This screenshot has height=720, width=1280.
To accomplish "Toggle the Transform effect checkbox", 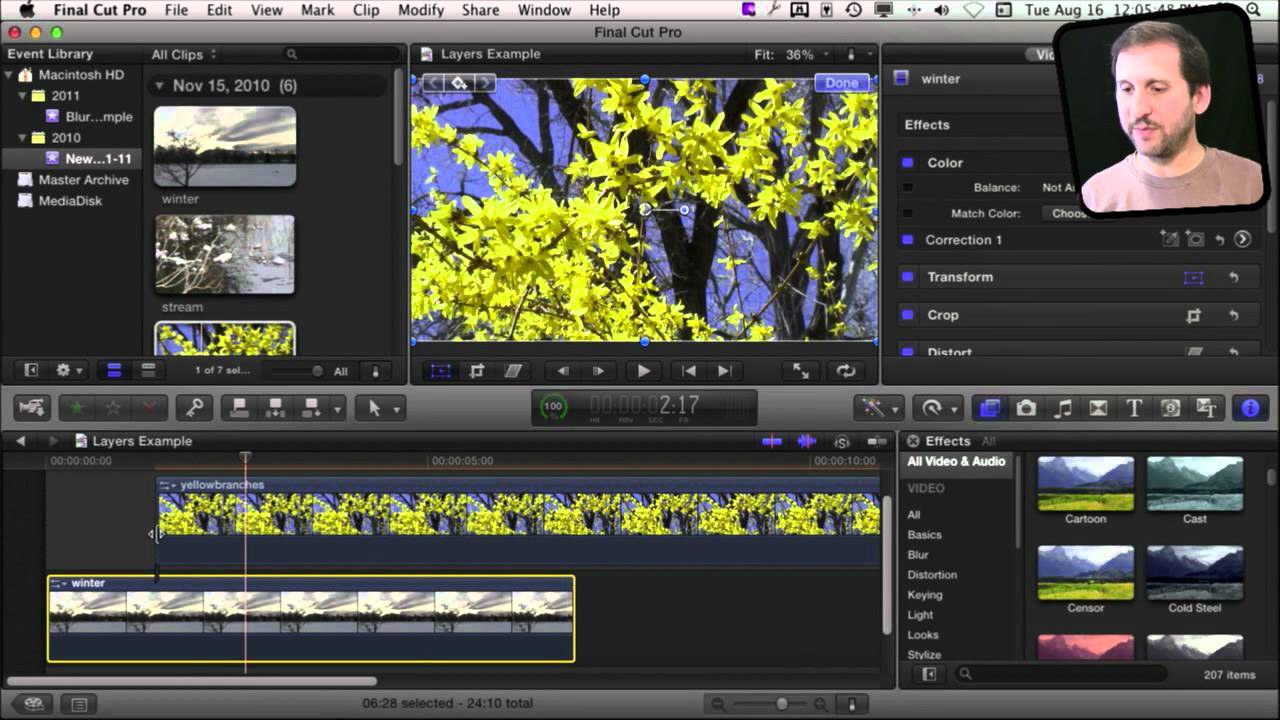I will 908,277.
